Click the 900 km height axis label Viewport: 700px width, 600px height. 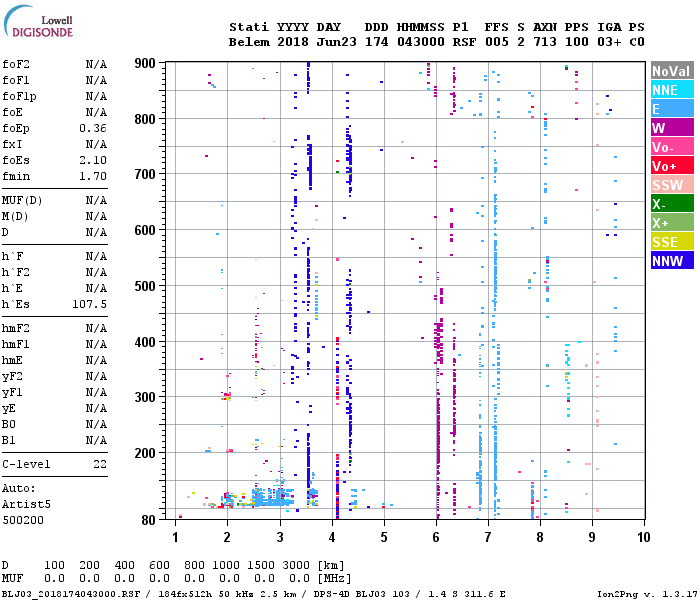click(x=145, y=63)
